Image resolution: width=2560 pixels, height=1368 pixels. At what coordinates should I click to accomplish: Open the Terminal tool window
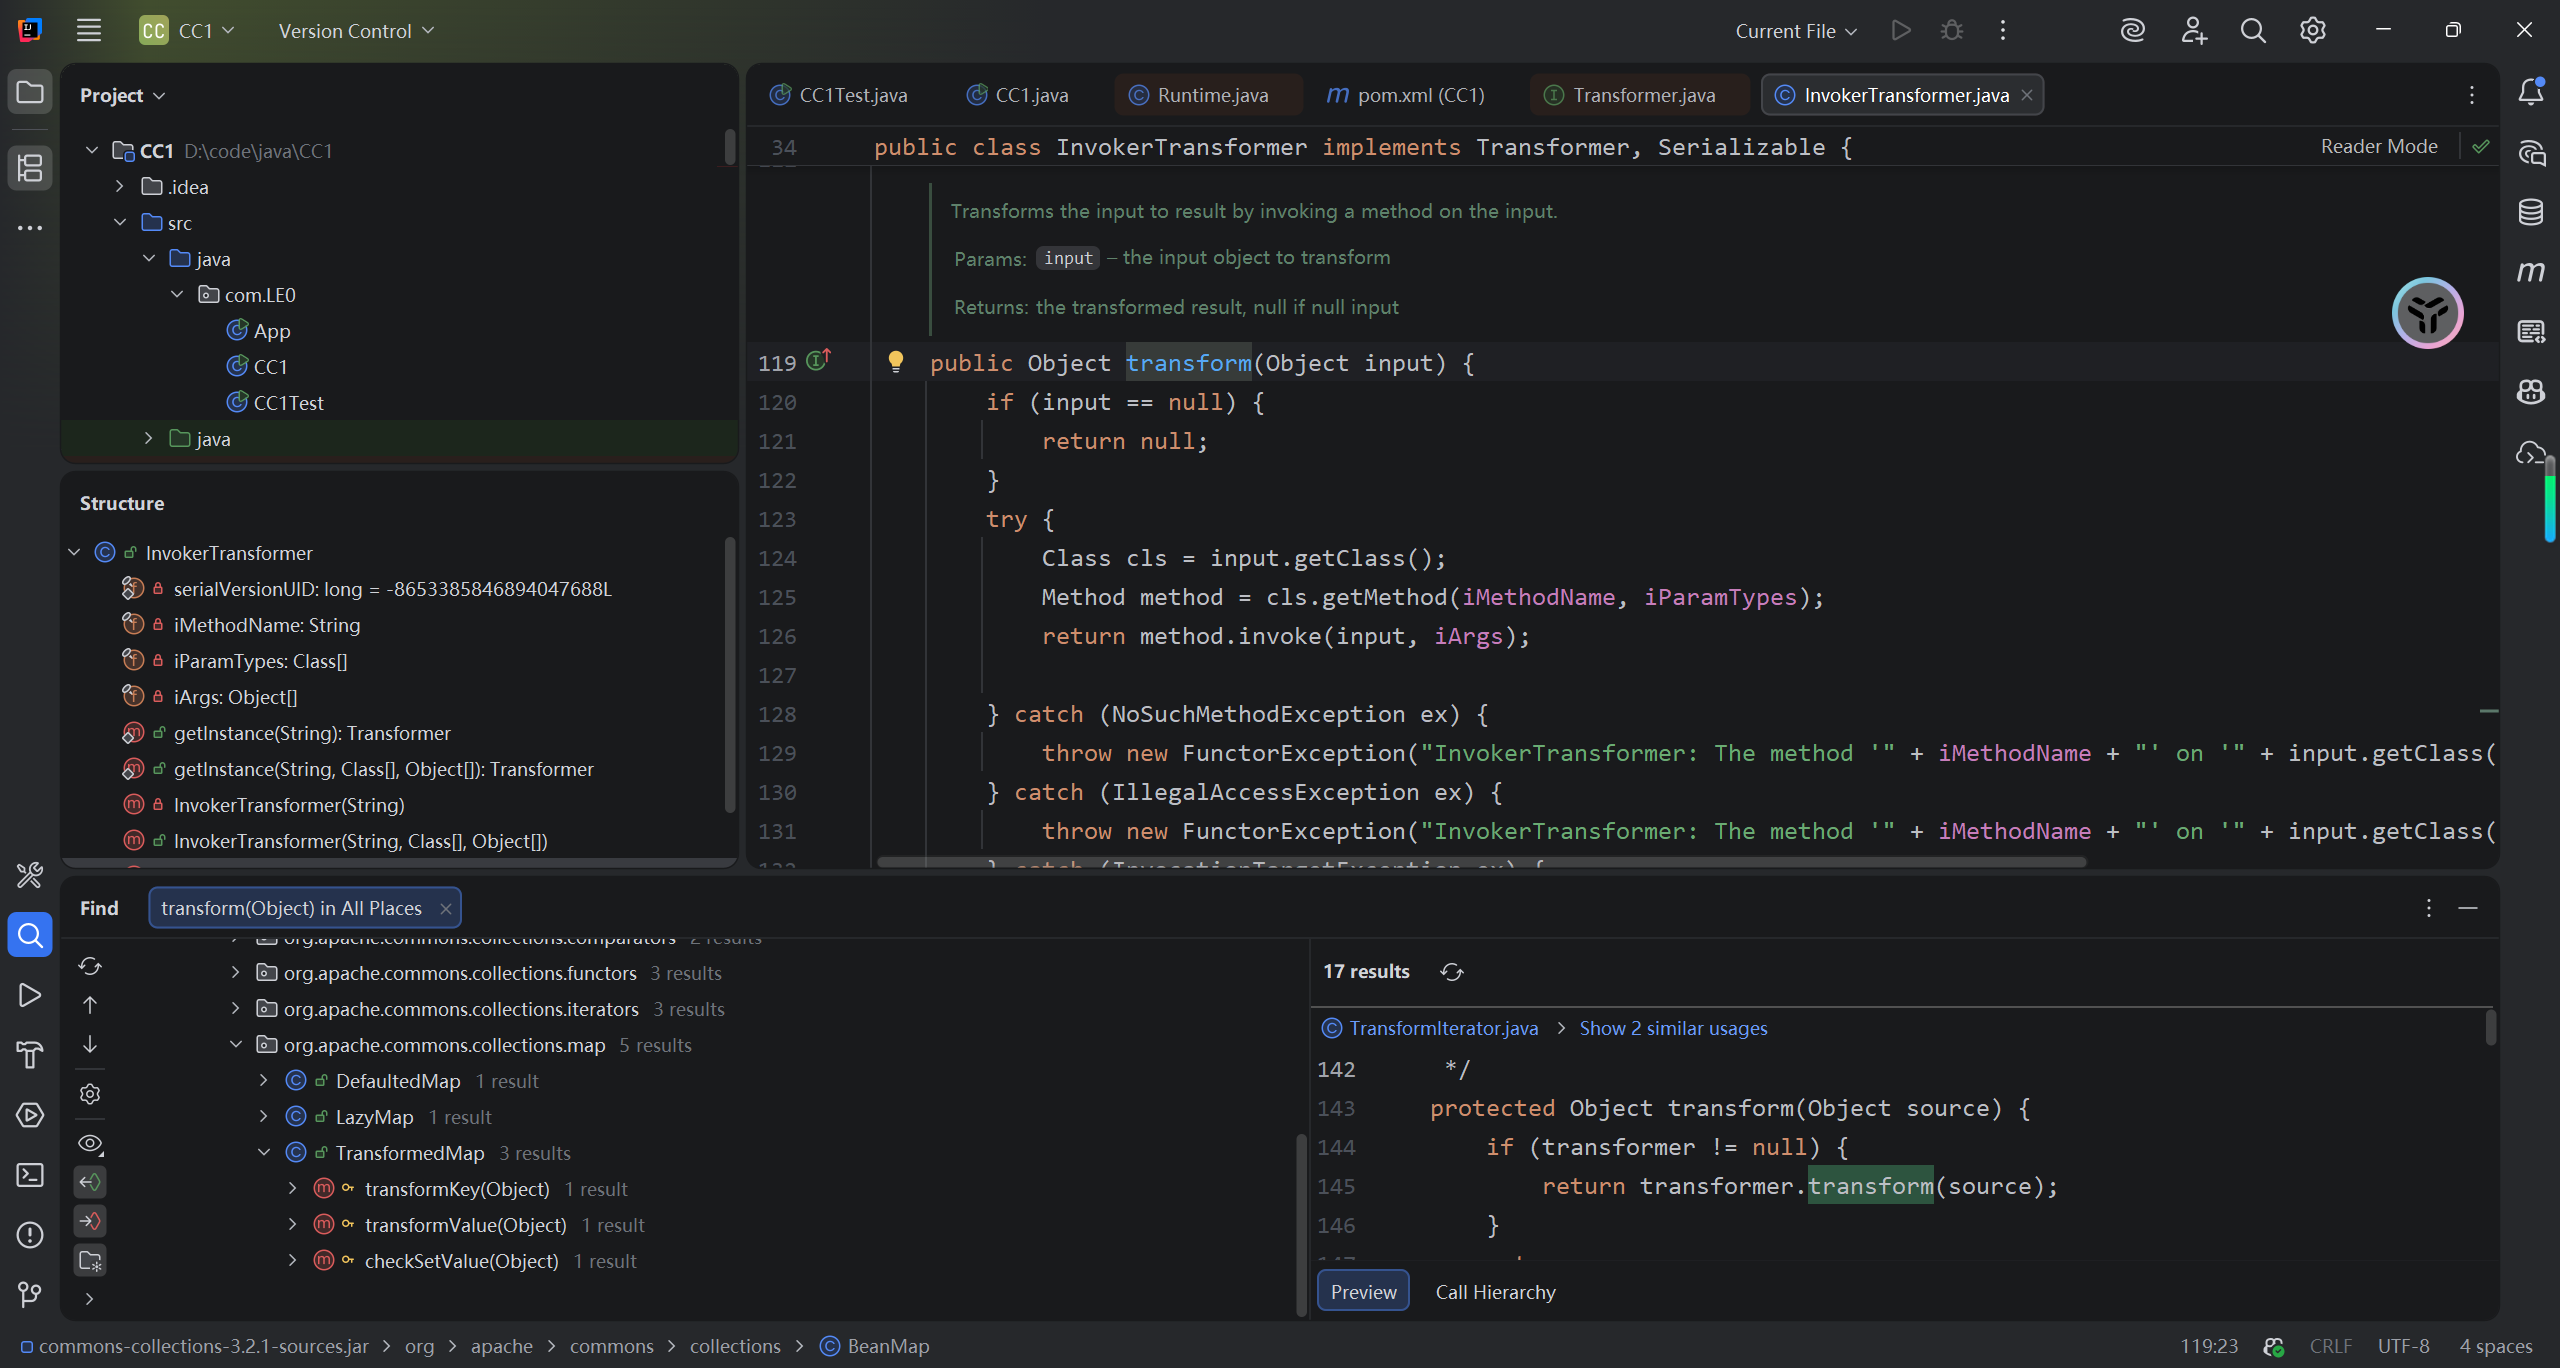[30, 1175]
